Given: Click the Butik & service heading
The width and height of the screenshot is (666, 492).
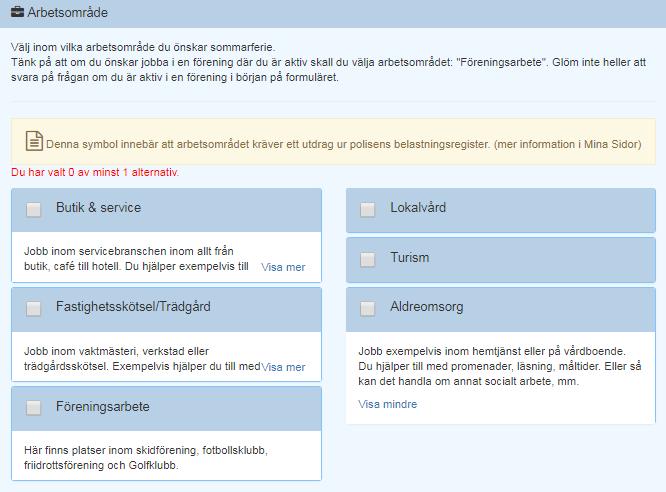Looking at the screenshot, I should pyautogui.click(x=99, y=208).
